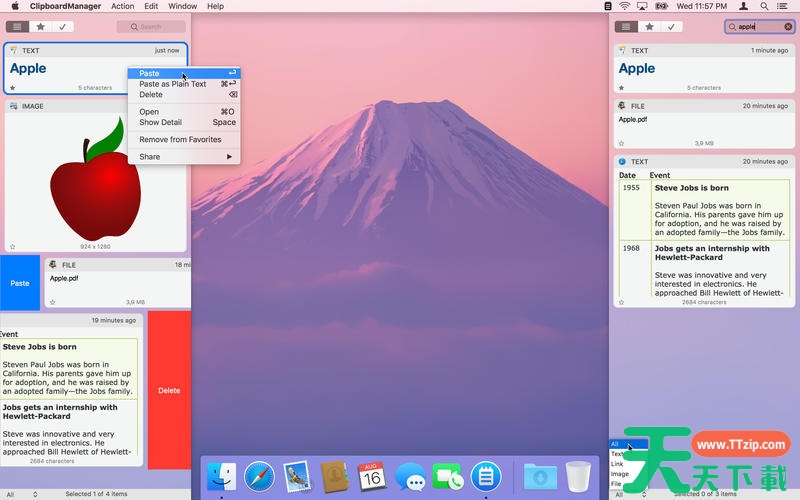Select the Apple text clip in right panel
The image size is (800, 500).
(x=704, y=68)
